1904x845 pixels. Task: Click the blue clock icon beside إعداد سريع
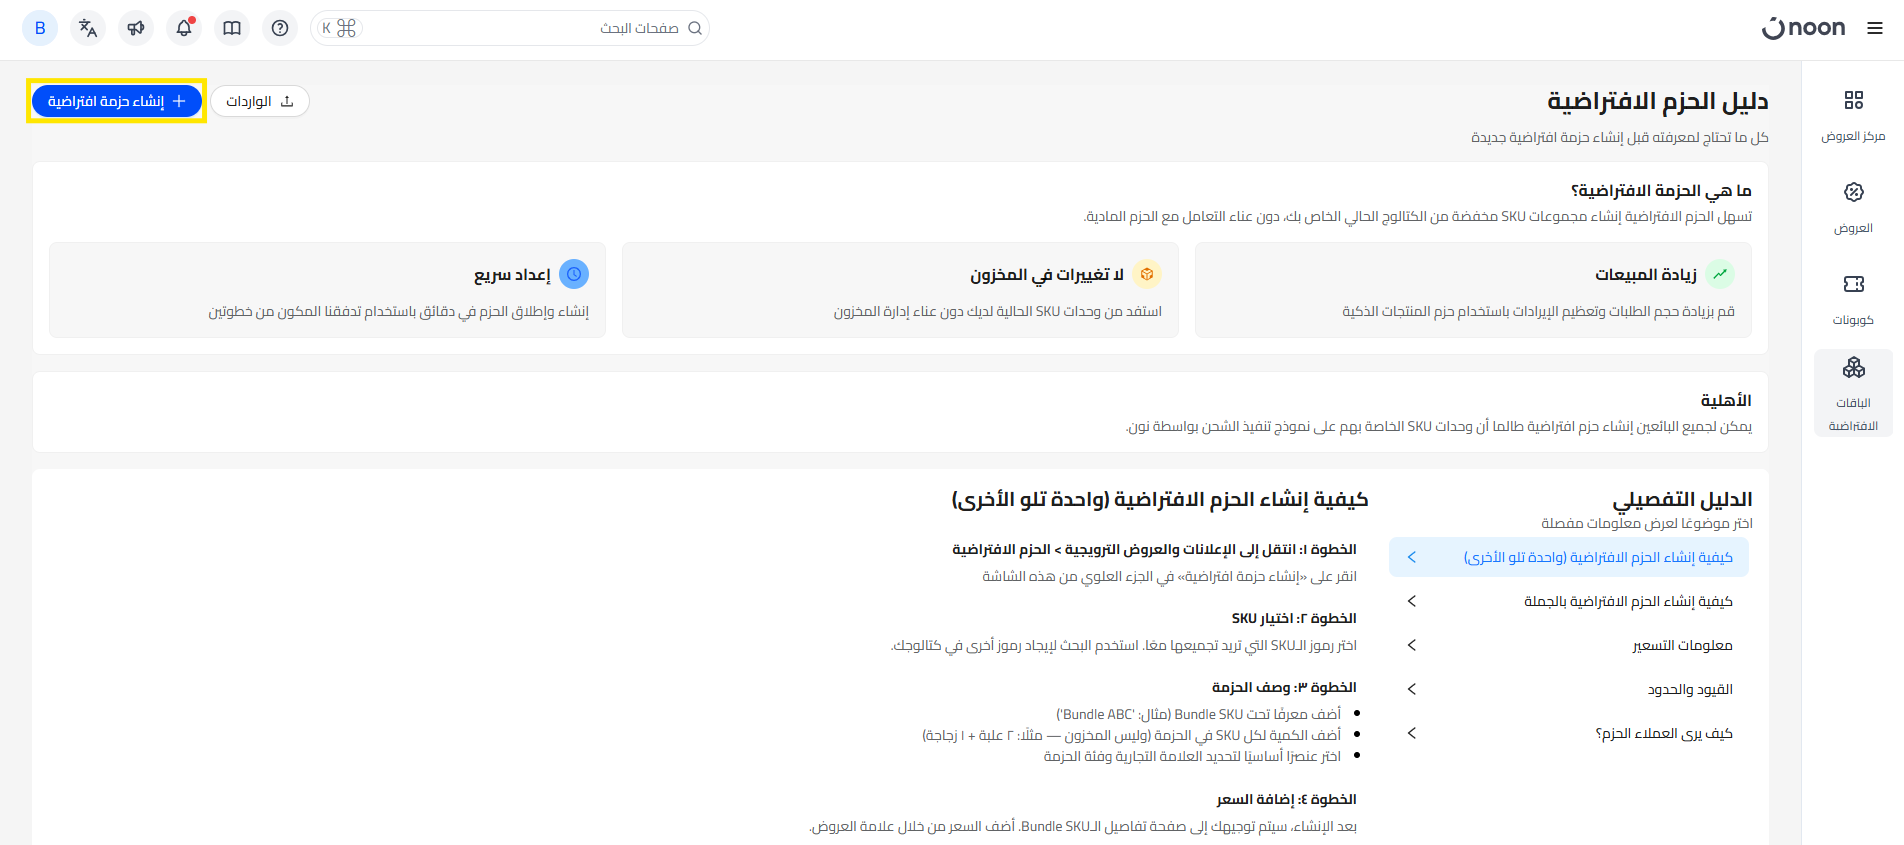574,274
